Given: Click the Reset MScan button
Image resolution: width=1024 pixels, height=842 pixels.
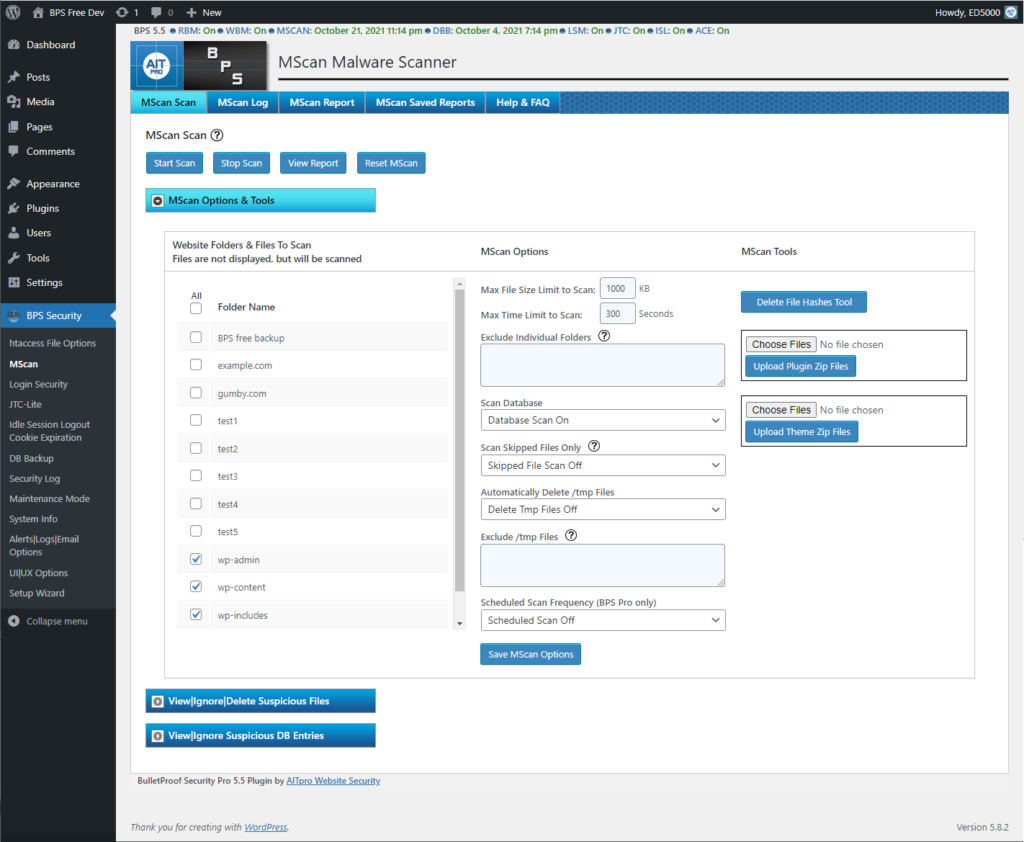Looking at the screenshot, I should coord(391,163).
